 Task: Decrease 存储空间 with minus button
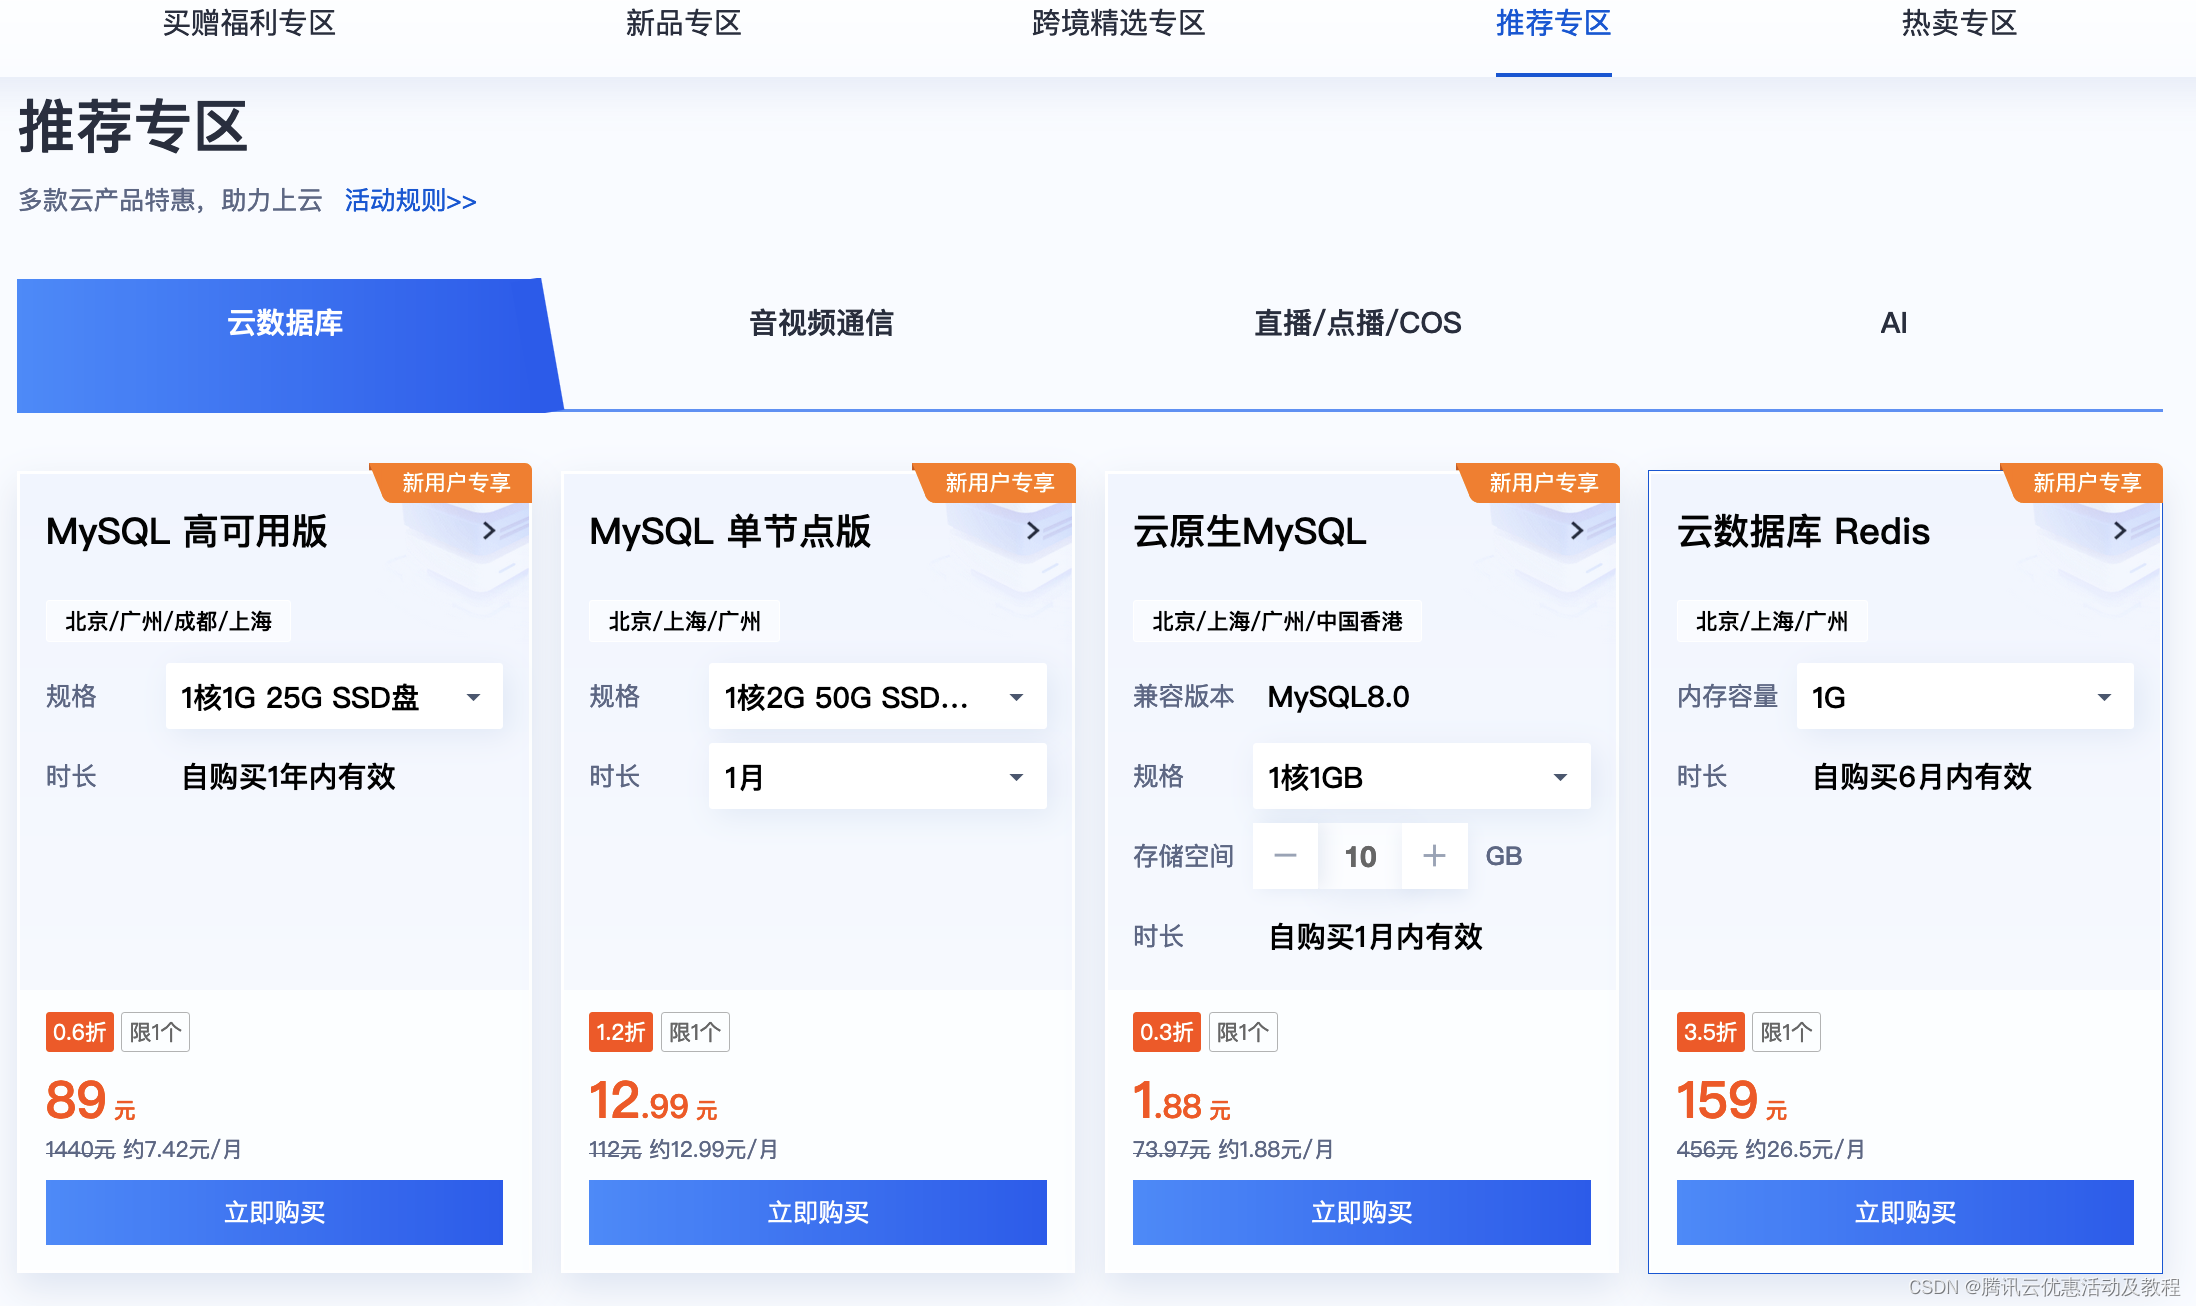[1285, 856]
